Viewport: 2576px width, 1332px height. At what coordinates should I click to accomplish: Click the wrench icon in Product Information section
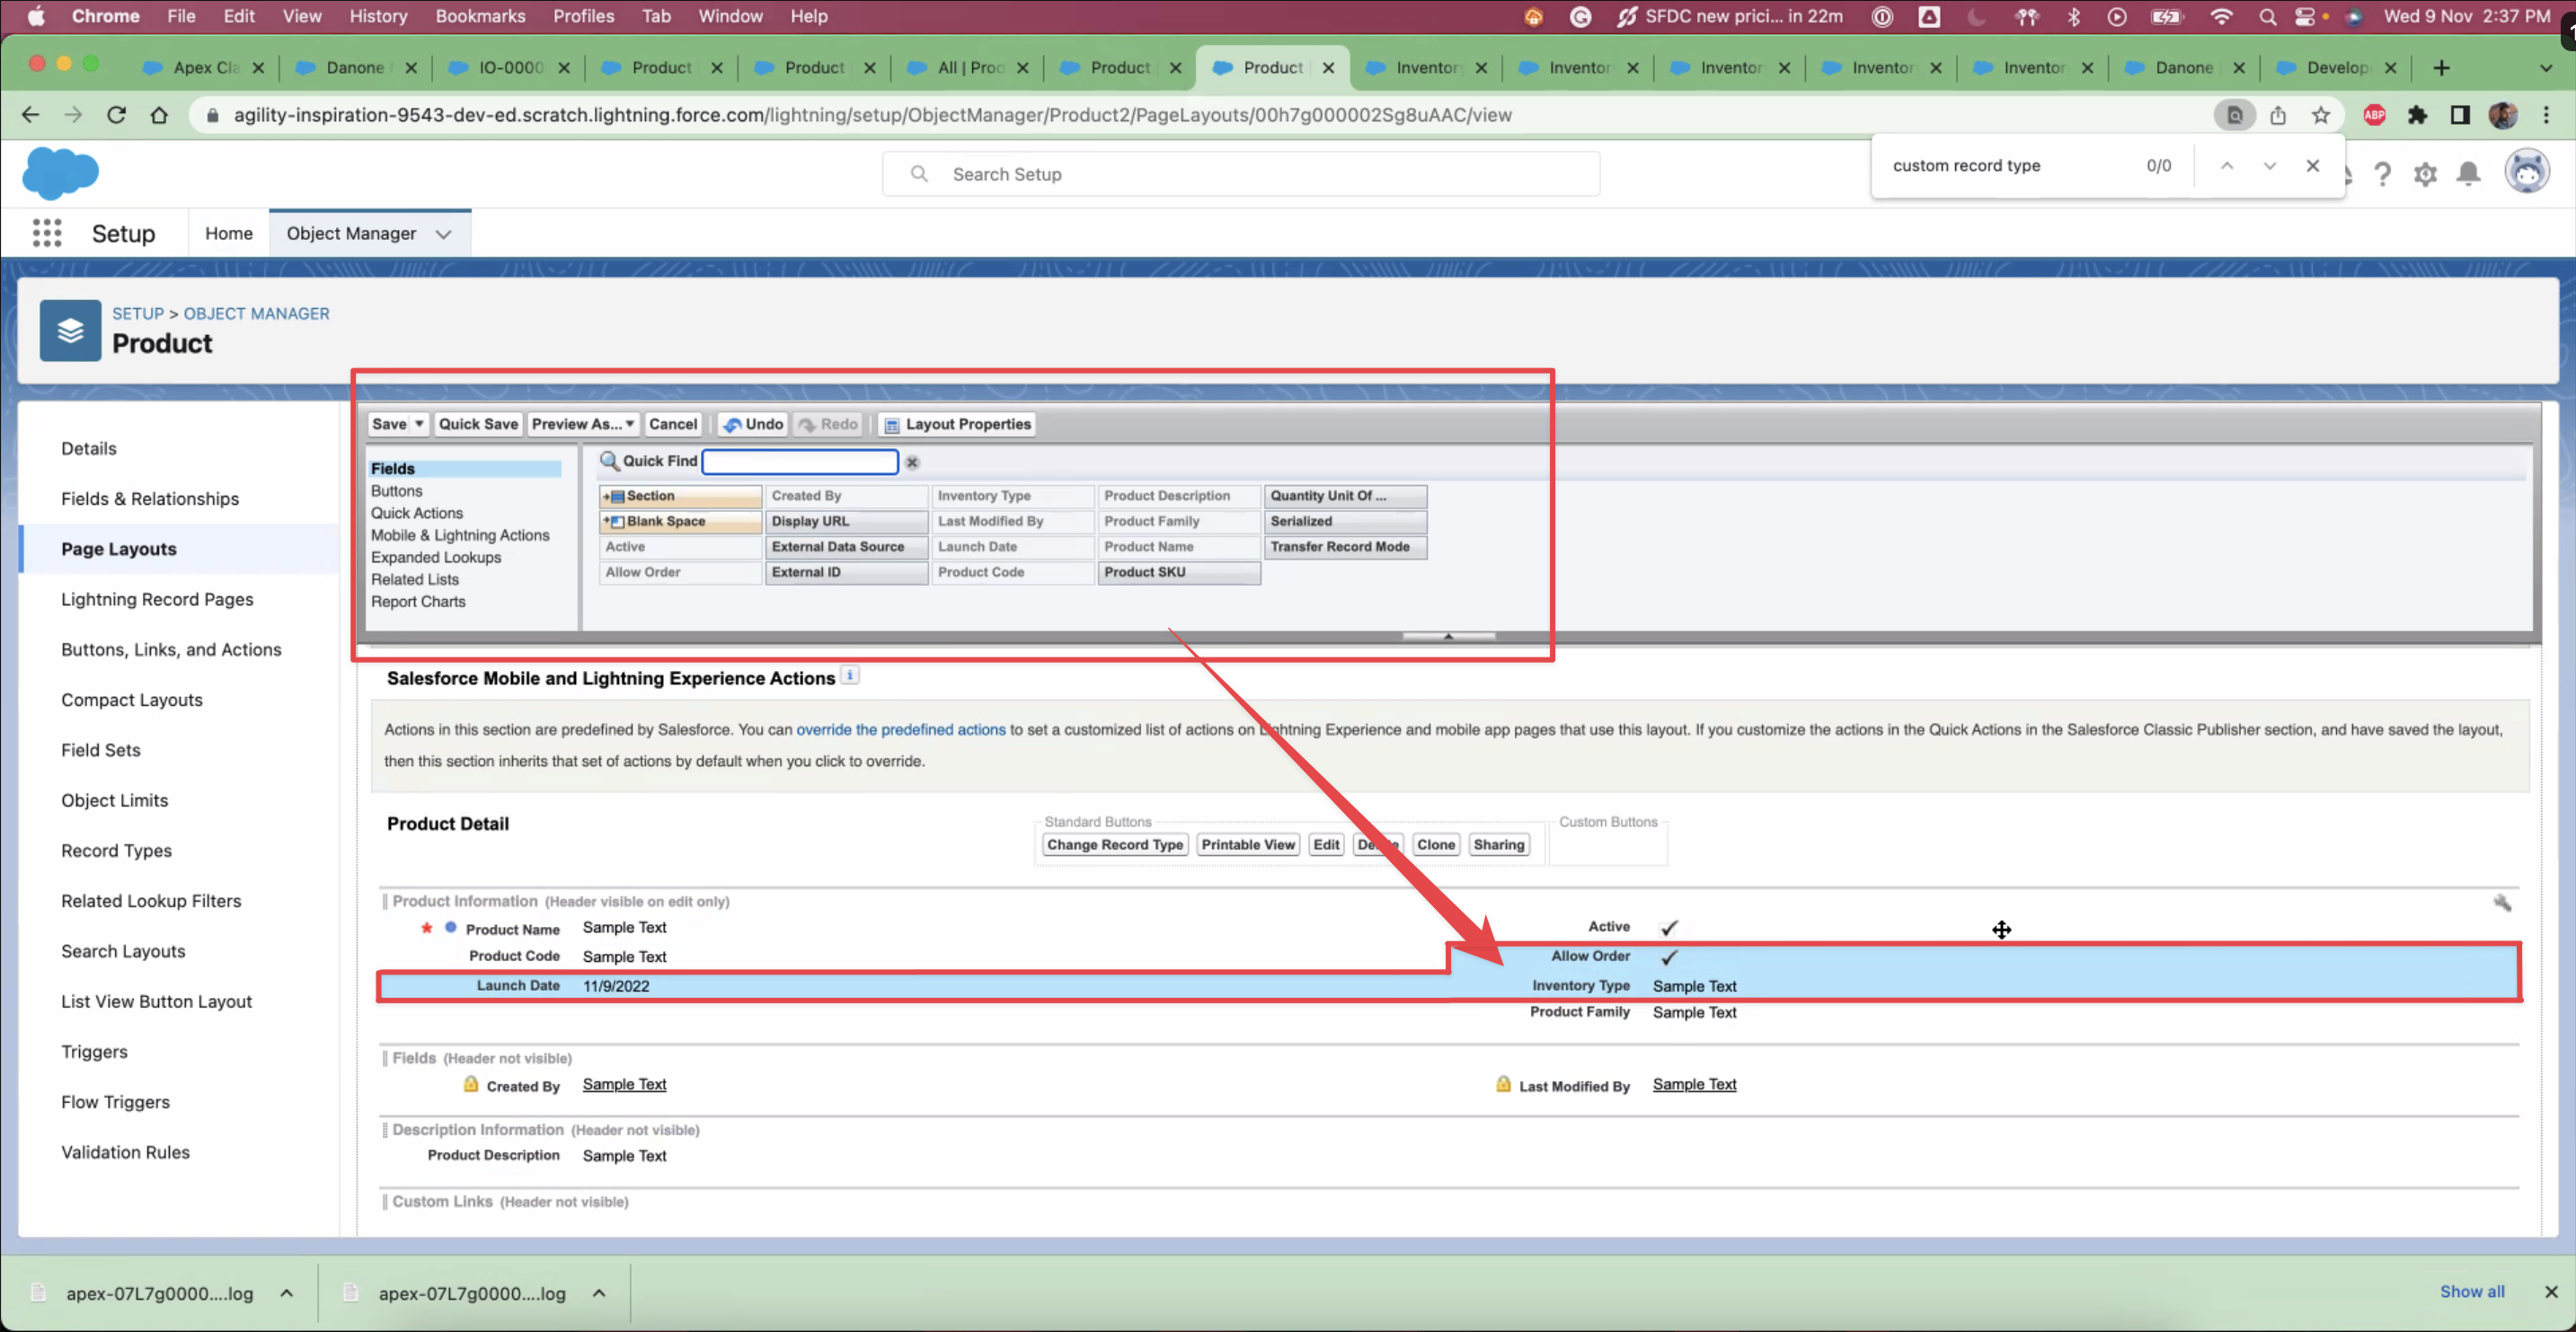(2502, 903)
